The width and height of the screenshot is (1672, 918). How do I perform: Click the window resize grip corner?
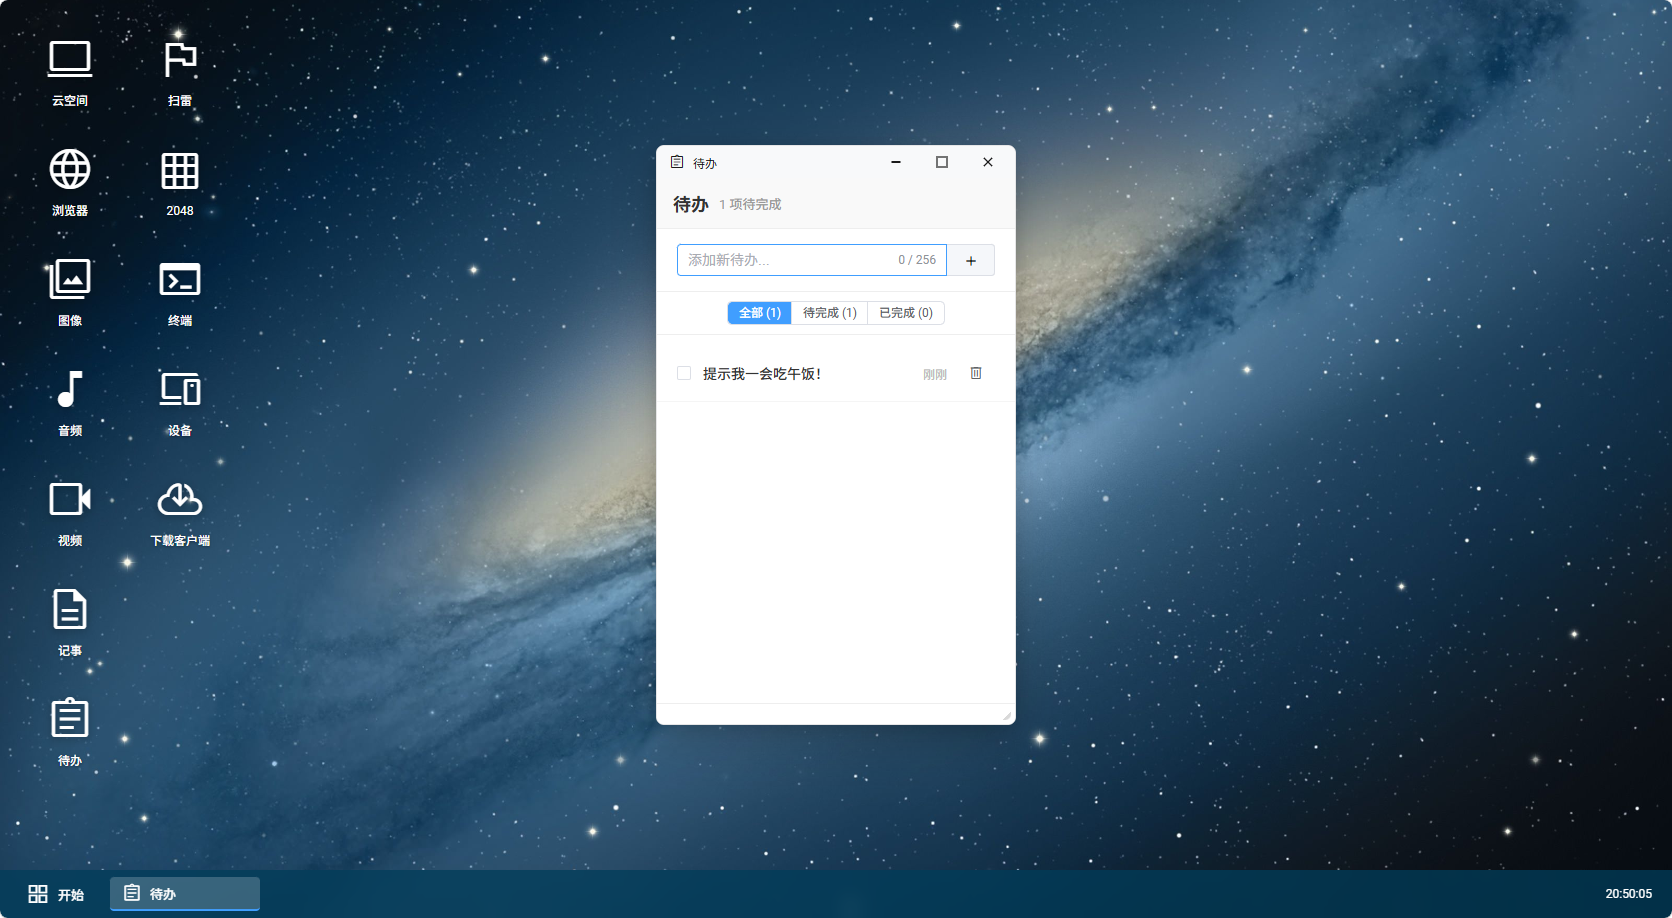pos(1007,715)
